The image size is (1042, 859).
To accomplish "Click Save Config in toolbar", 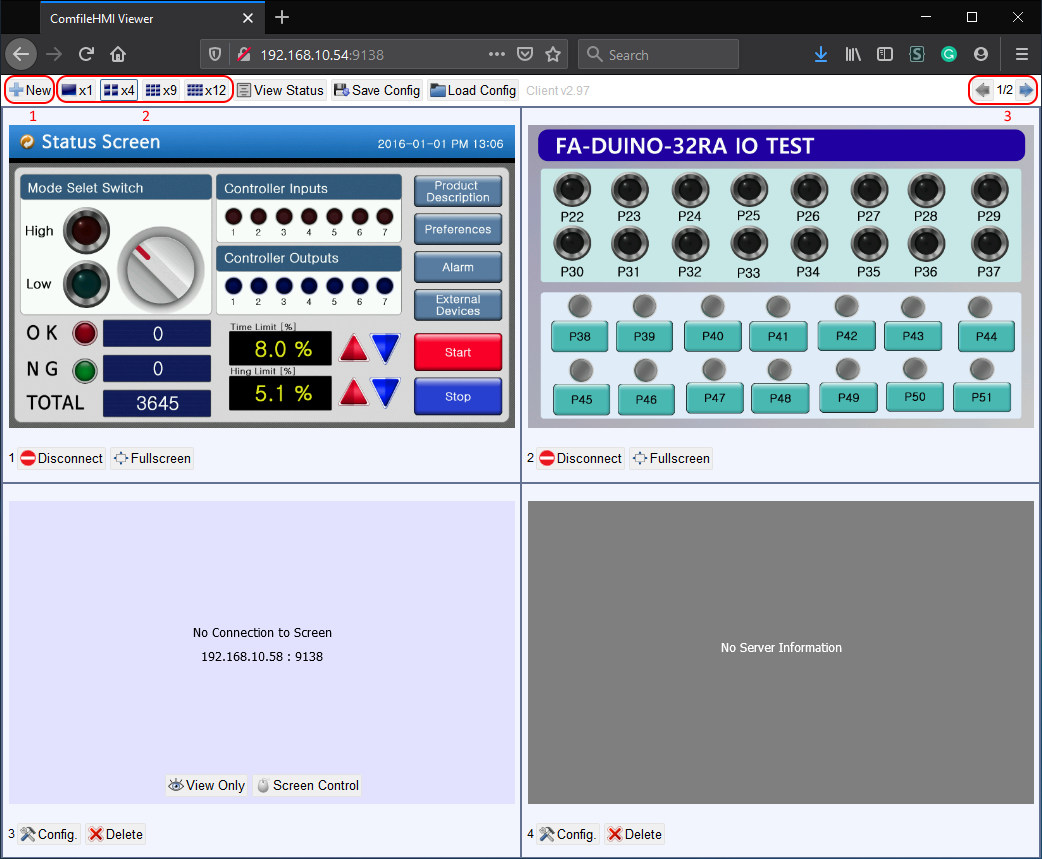I will coord(376,90).
